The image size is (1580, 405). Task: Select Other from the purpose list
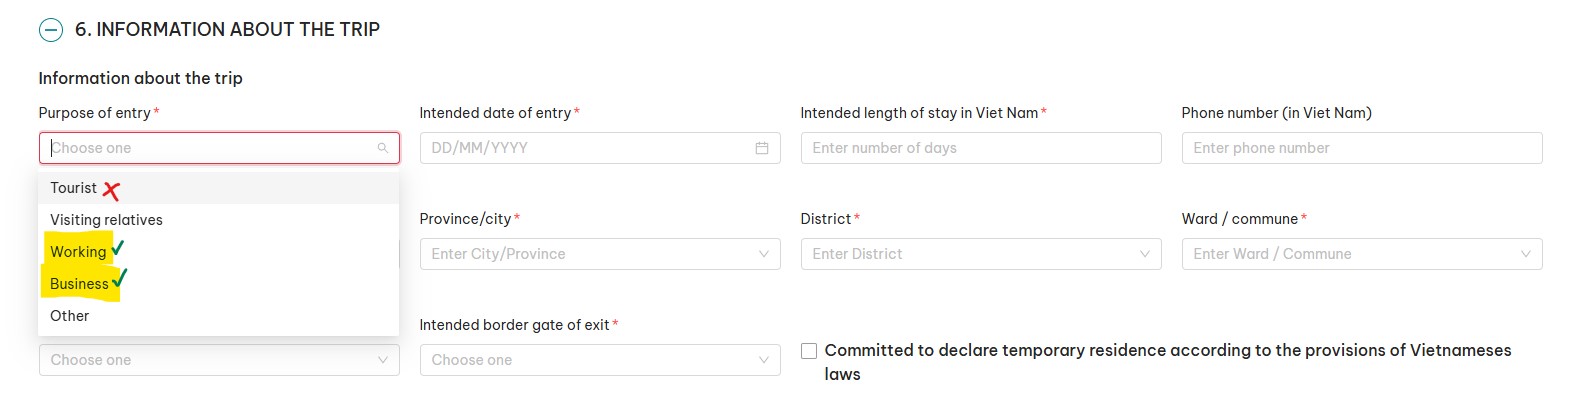70,316
